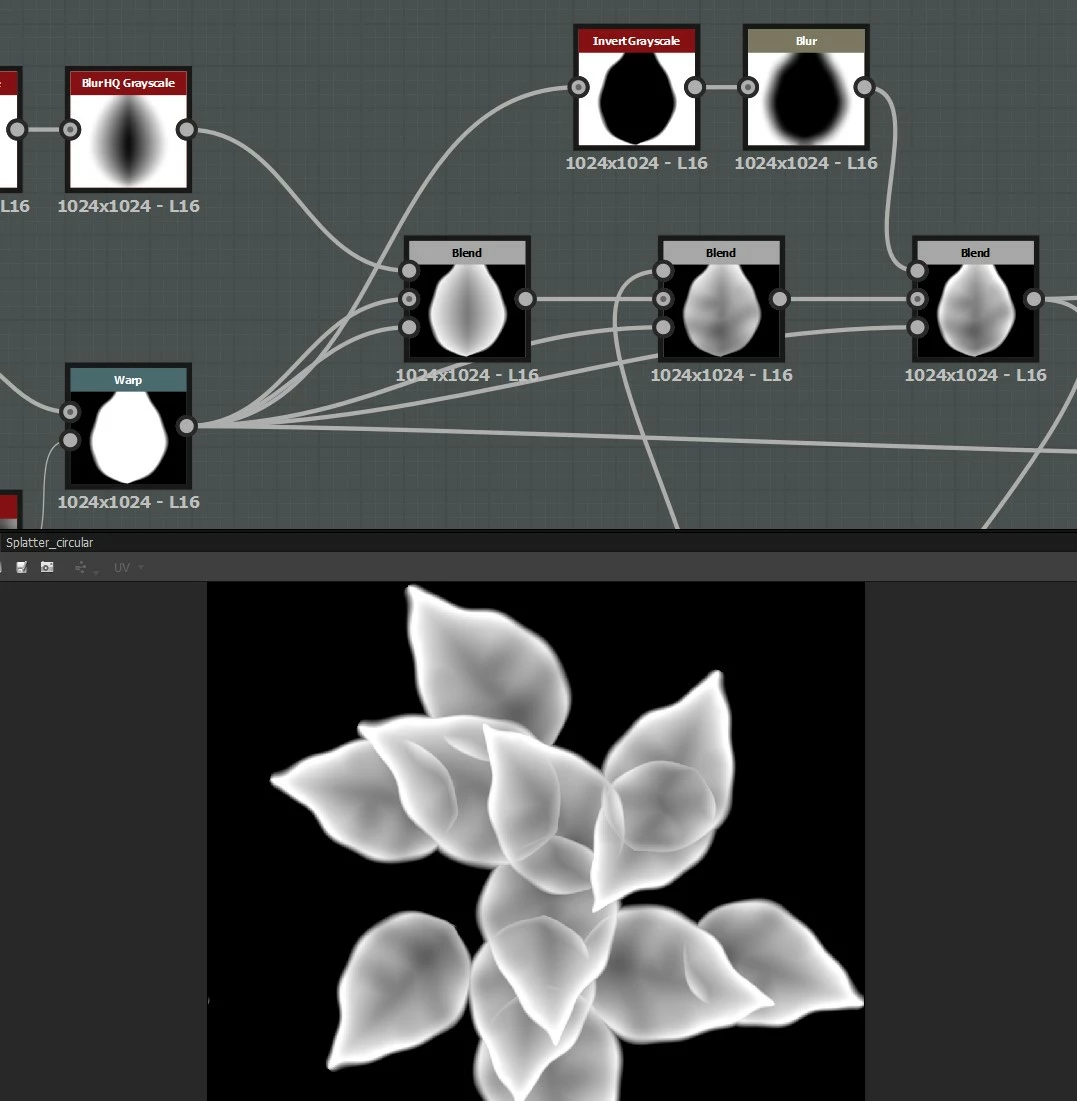This screenshot has width=1077, height=1101.
Task: Select the Warp node
Action: coord(128,426)
